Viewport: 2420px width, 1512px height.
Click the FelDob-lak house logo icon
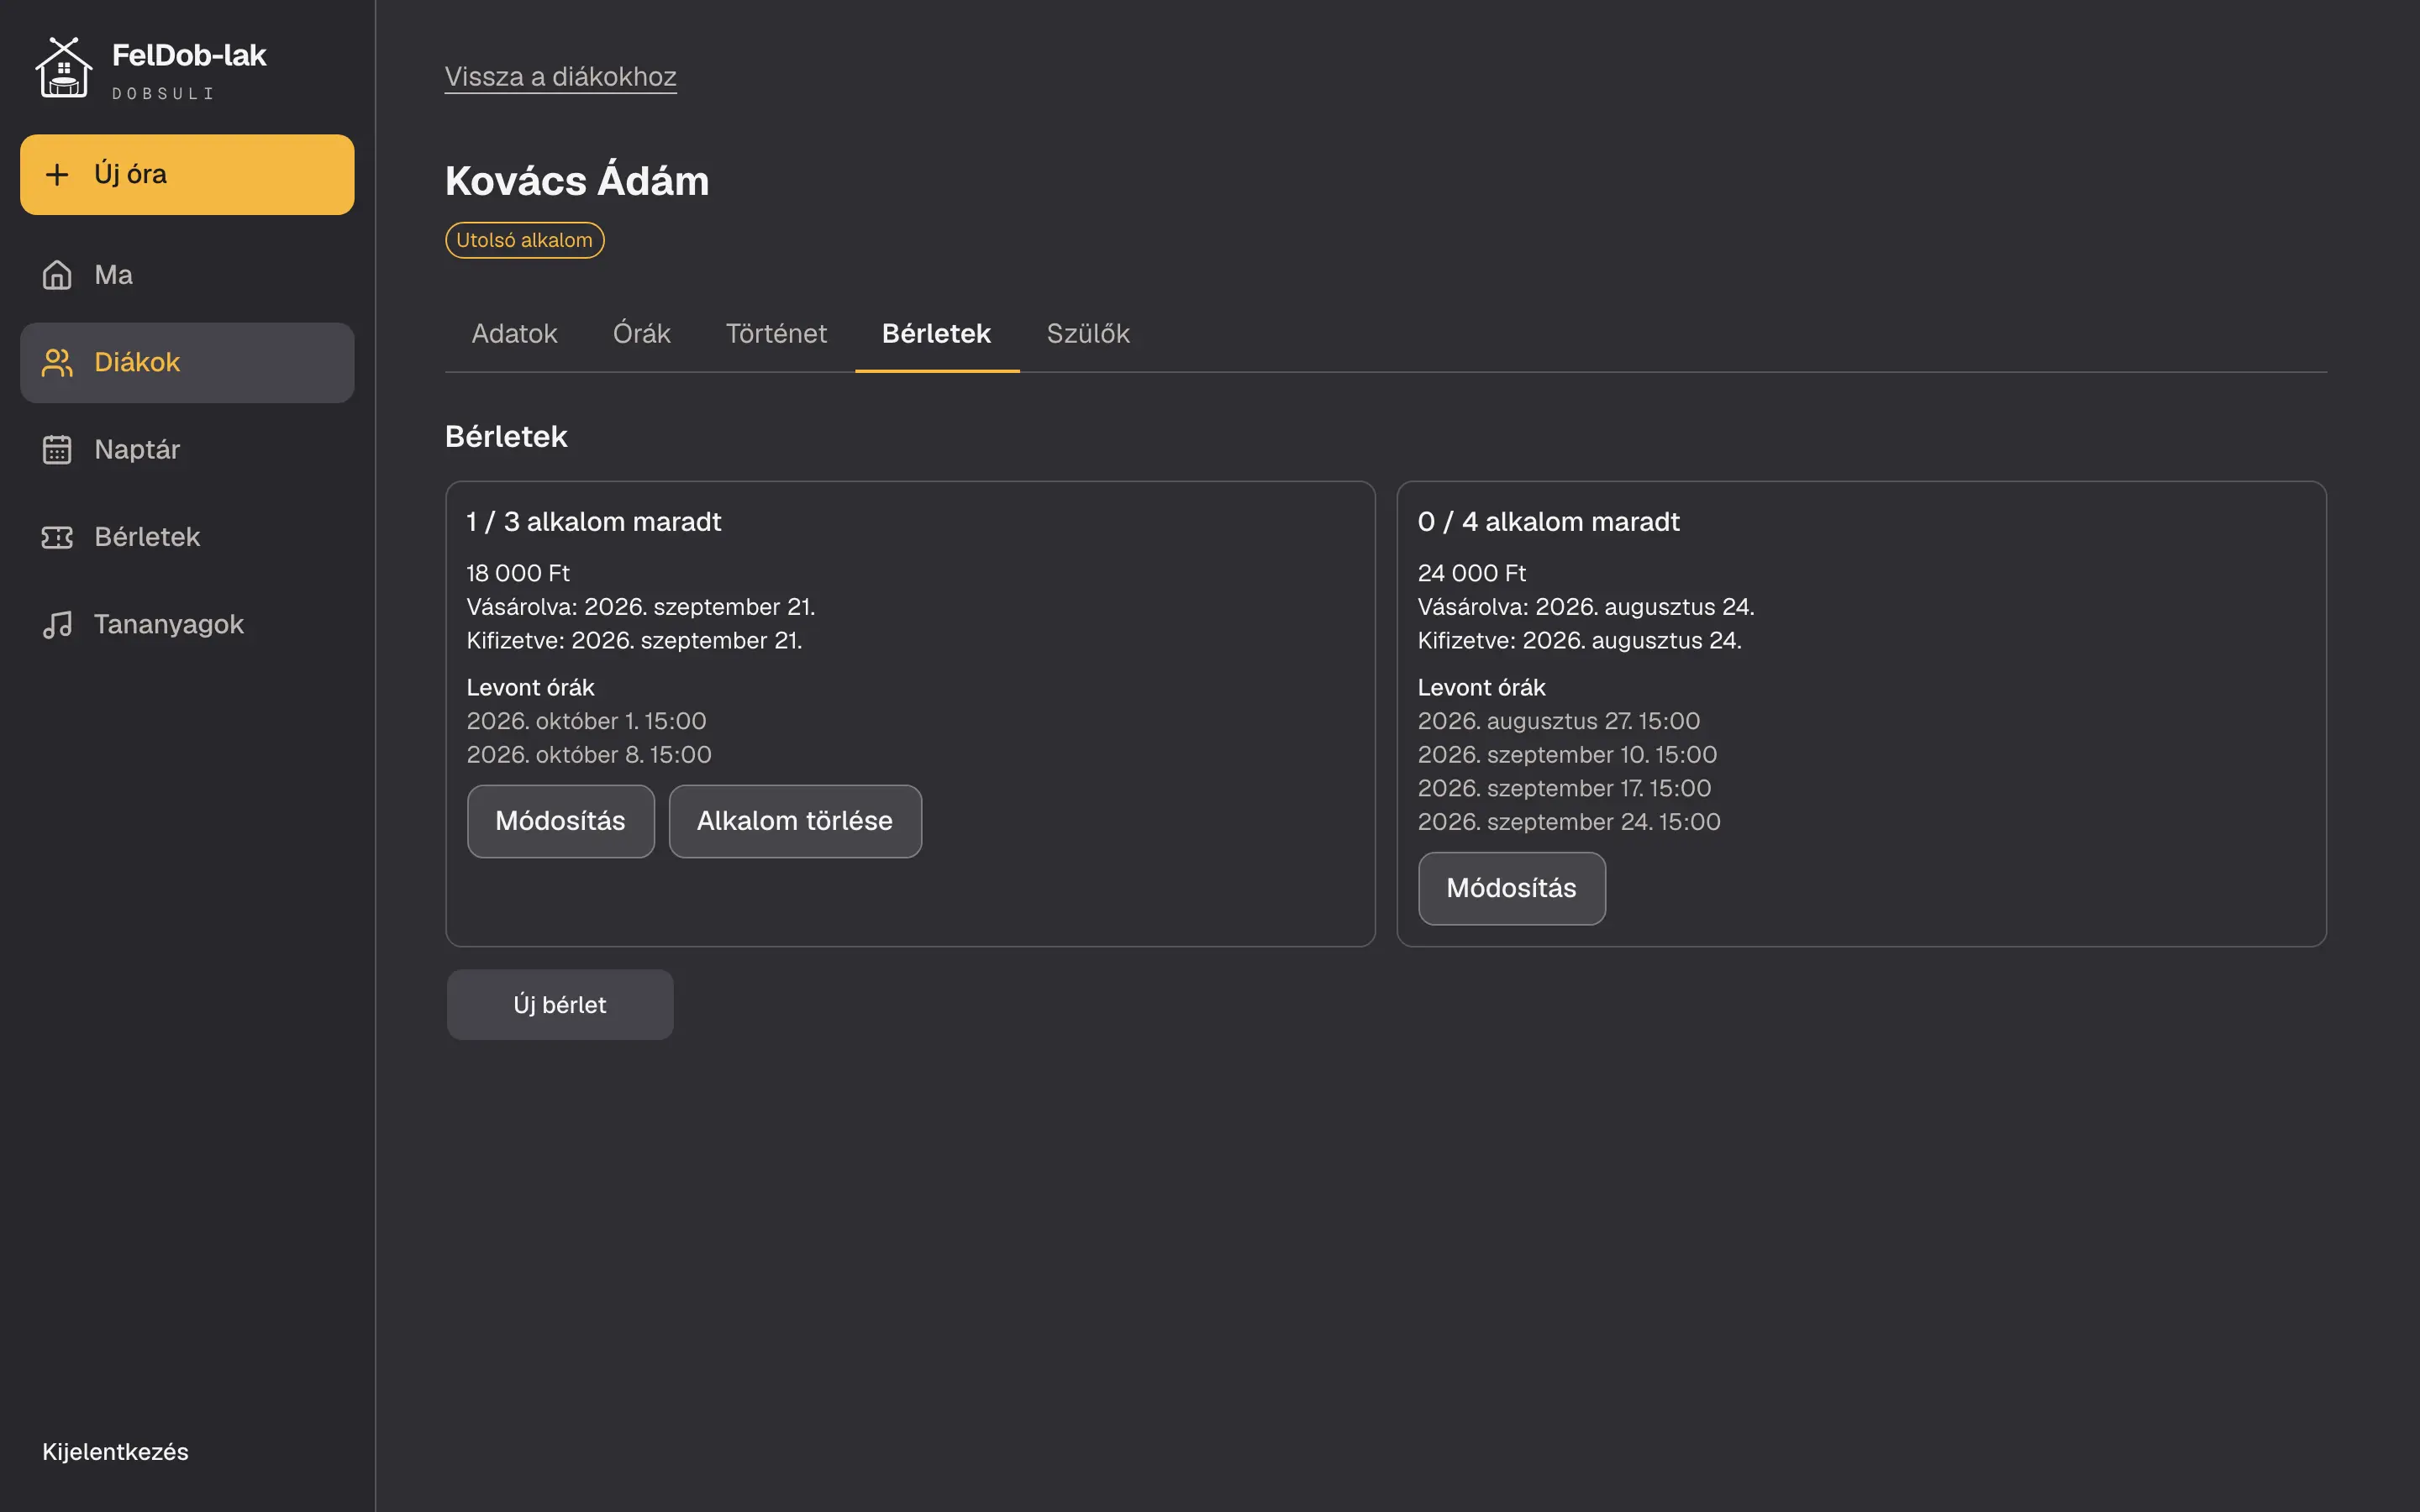coord(64,68)
